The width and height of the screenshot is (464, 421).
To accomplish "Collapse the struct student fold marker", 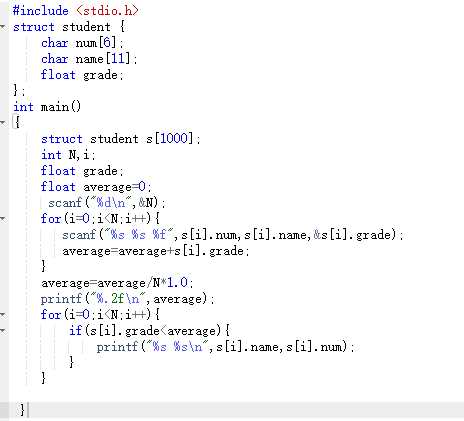I will (x=3, y=27).
